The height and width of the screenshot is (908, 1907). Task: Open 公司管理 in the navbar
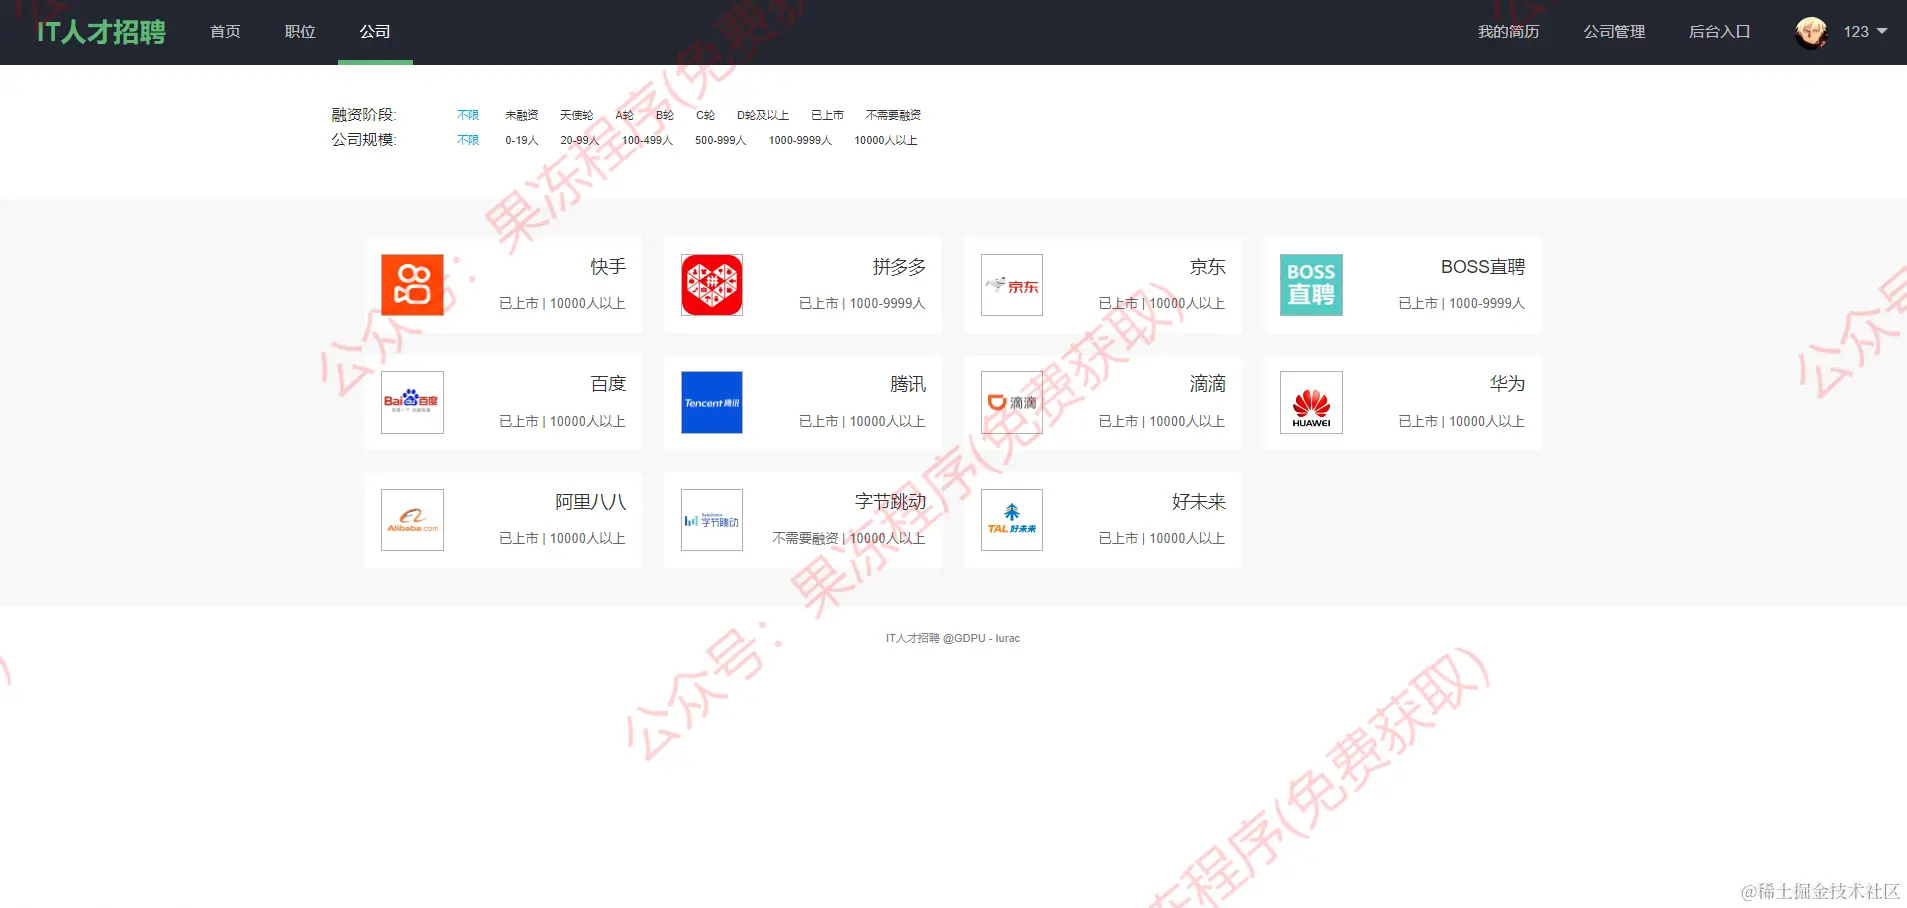[1614, 32]
